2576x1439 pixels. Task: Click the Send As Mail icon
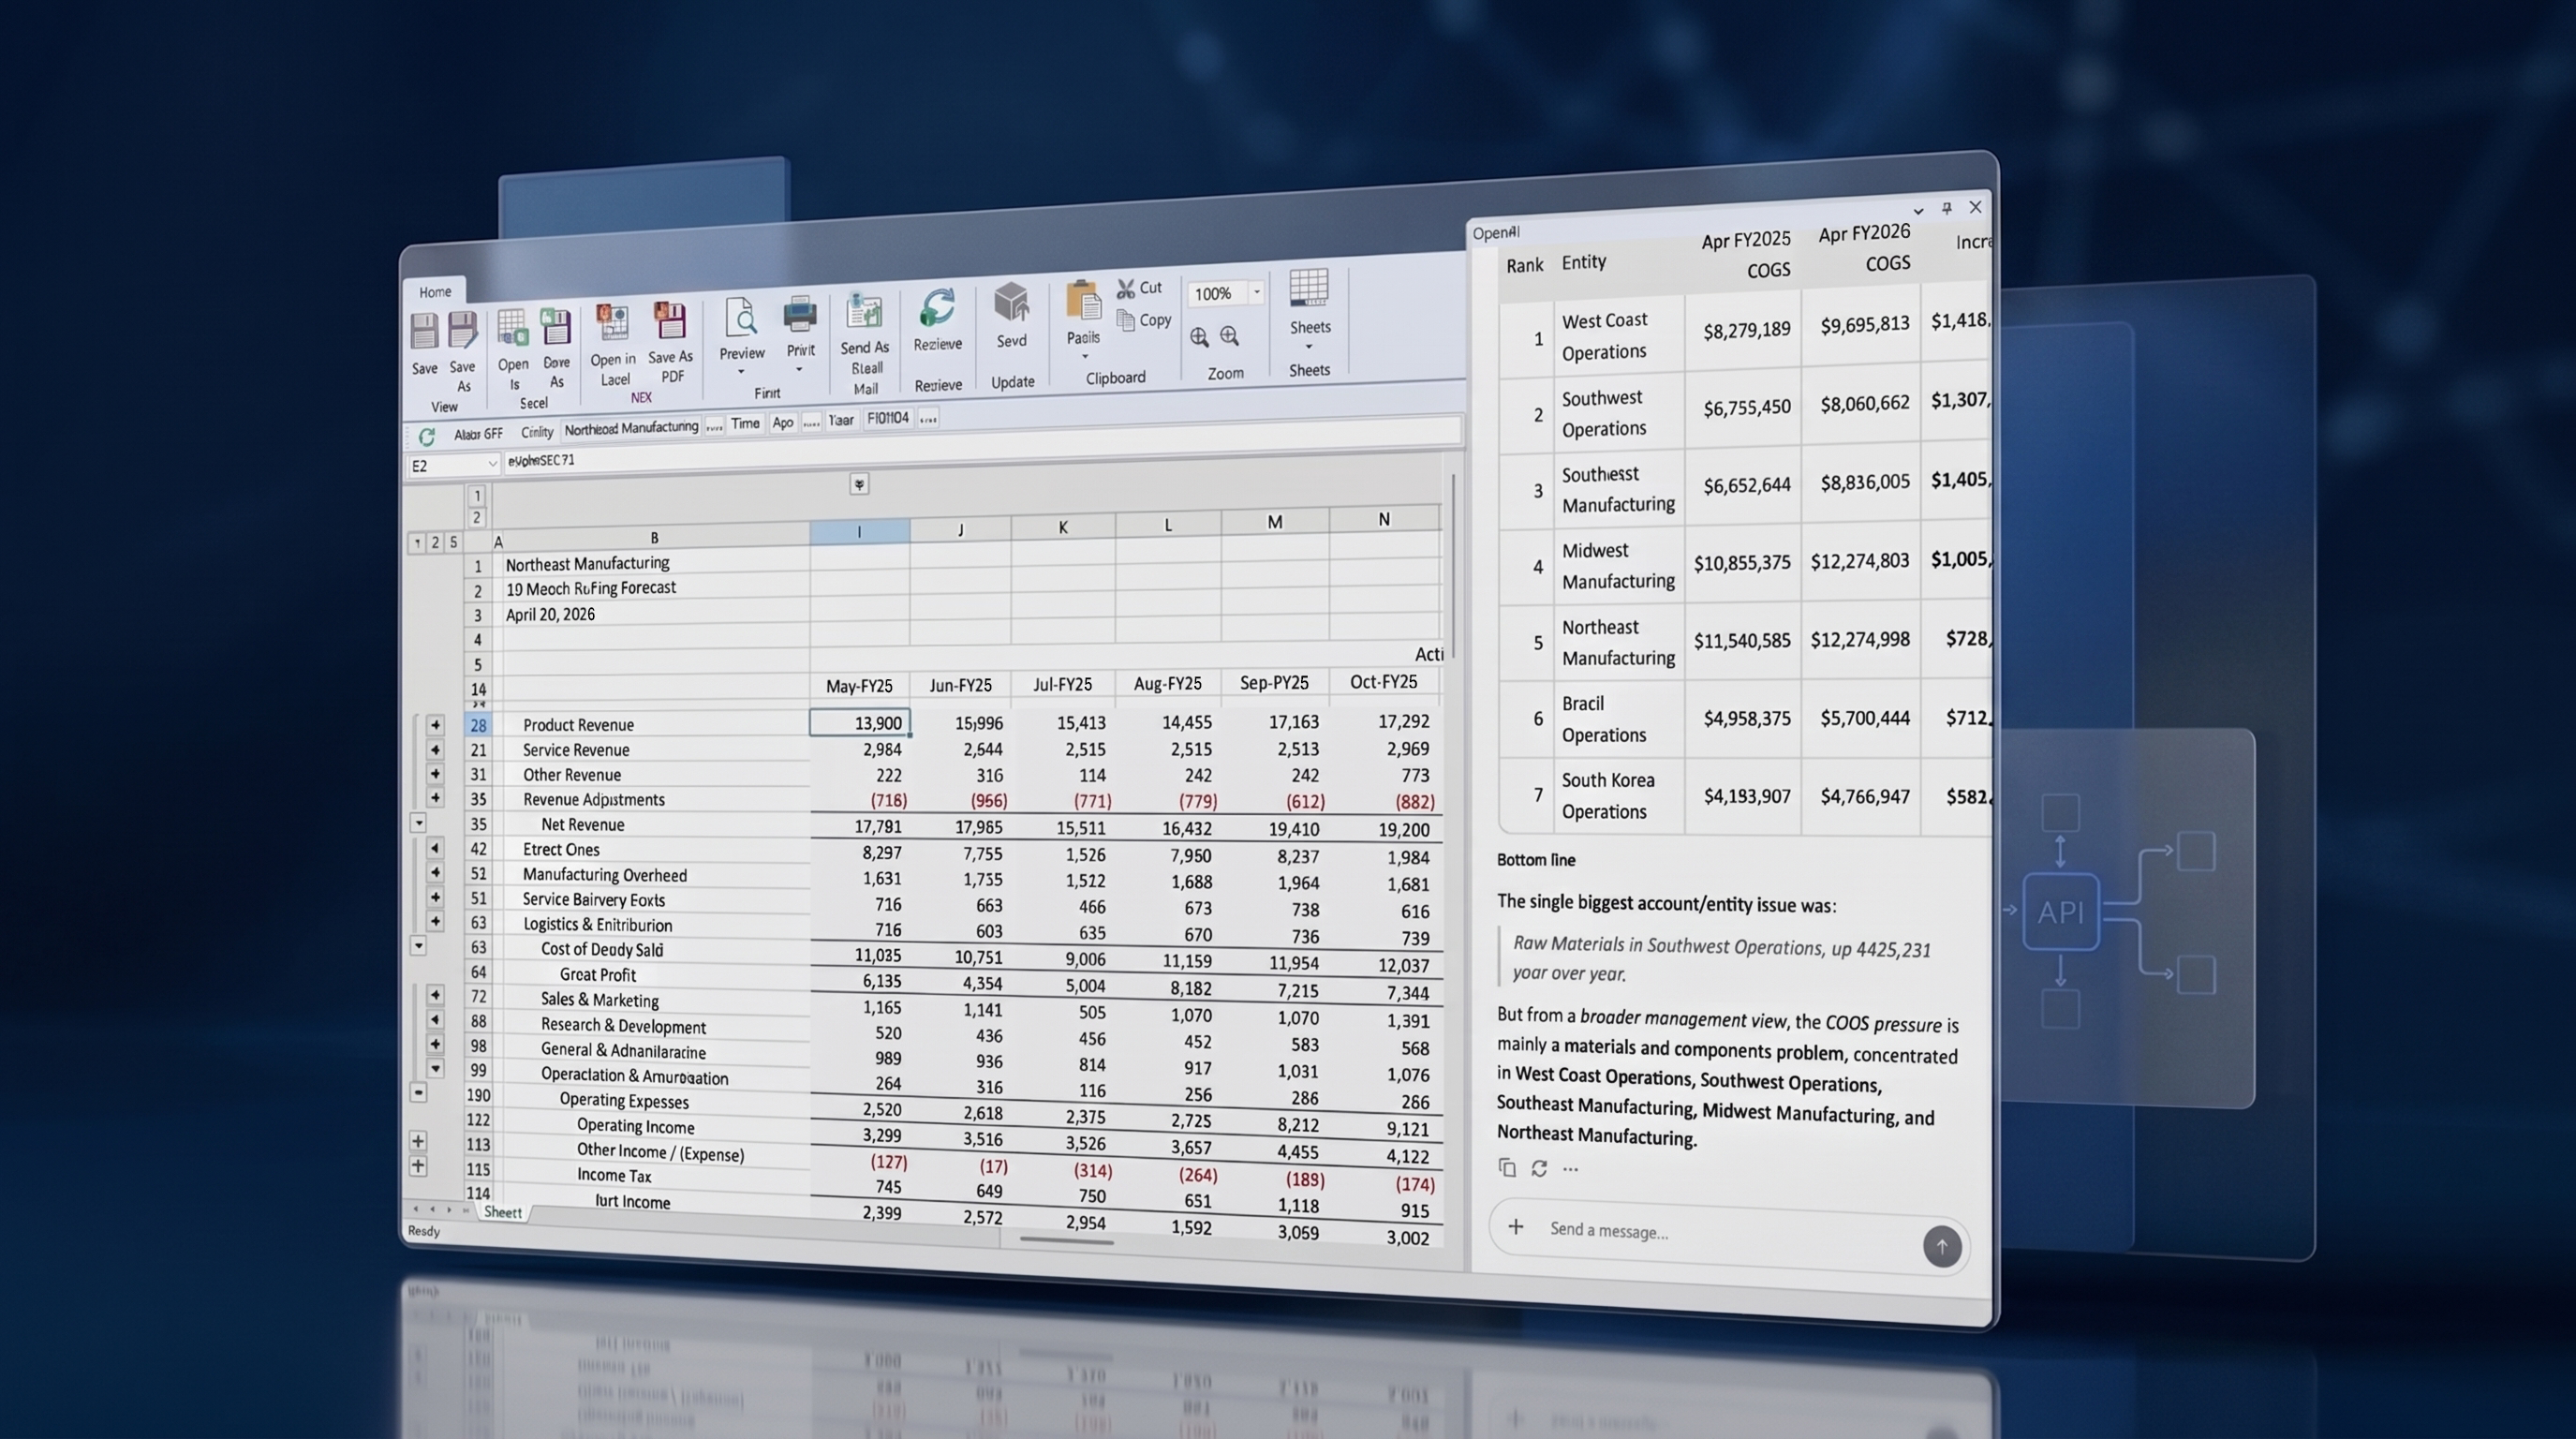coord(864,312)
